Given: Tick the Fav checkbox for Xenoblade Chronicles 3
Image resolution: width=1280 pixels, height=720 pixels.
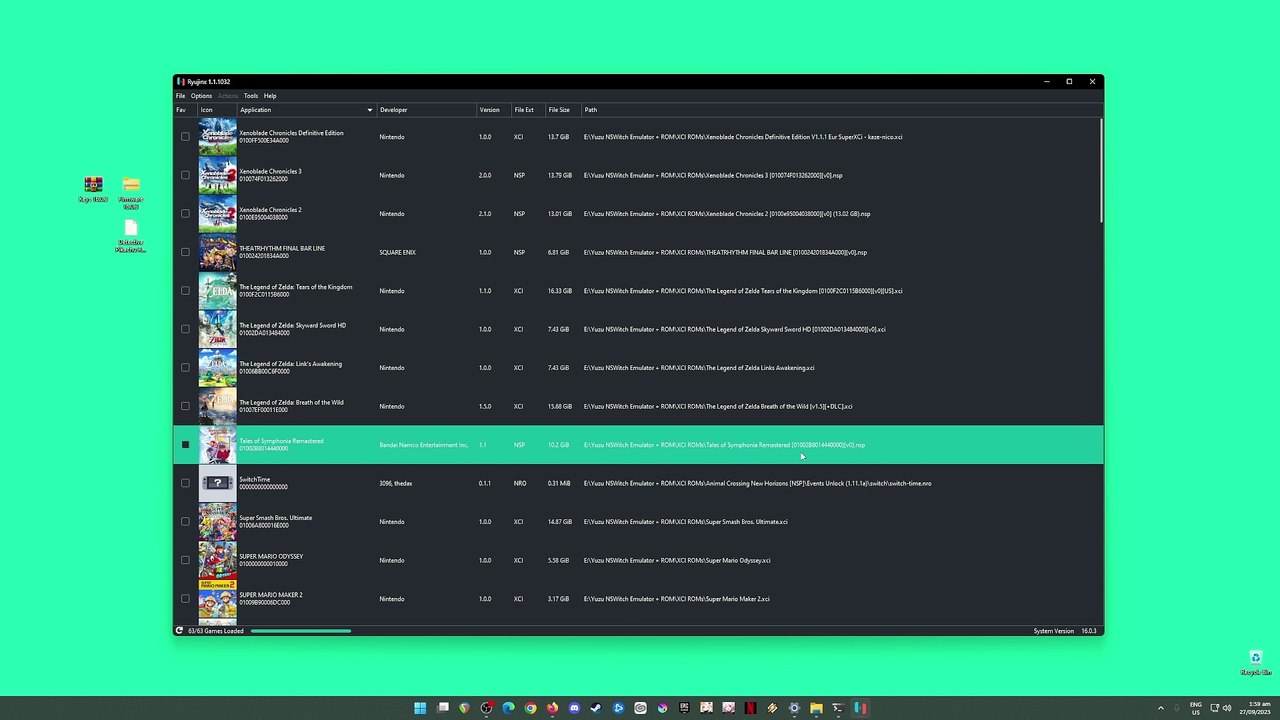Looking at the screenshot, I should tap(185, 175).
